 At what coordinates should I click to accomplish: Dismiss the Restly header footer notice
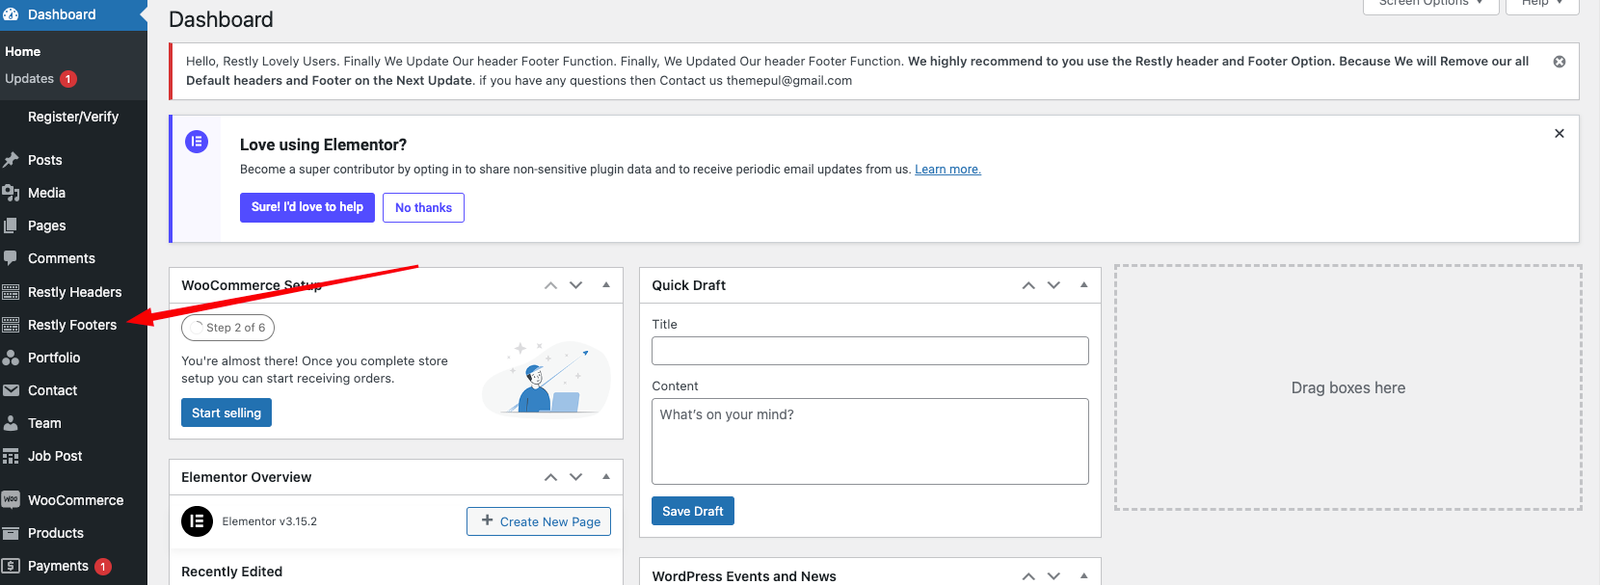tap(1559, 62)
